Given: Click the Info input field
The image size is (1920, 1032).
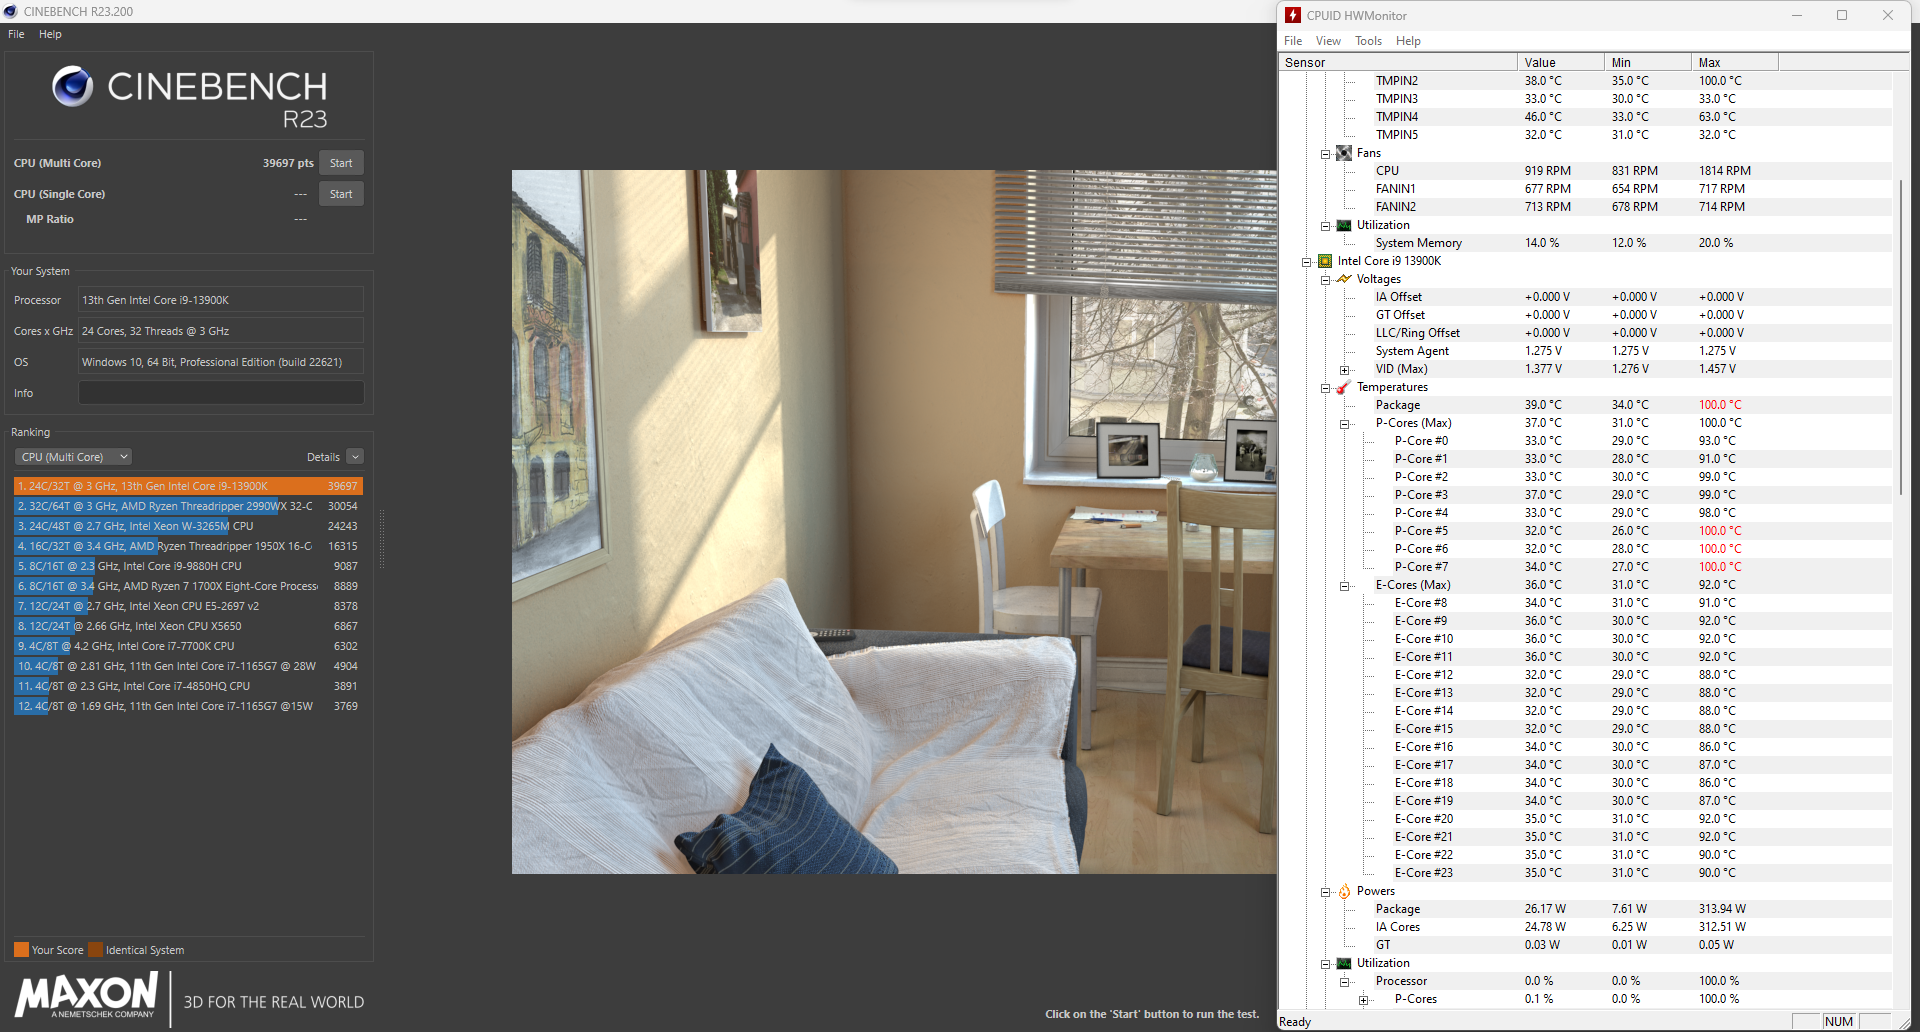Looking at the screenshot, I should click(221, 393).
